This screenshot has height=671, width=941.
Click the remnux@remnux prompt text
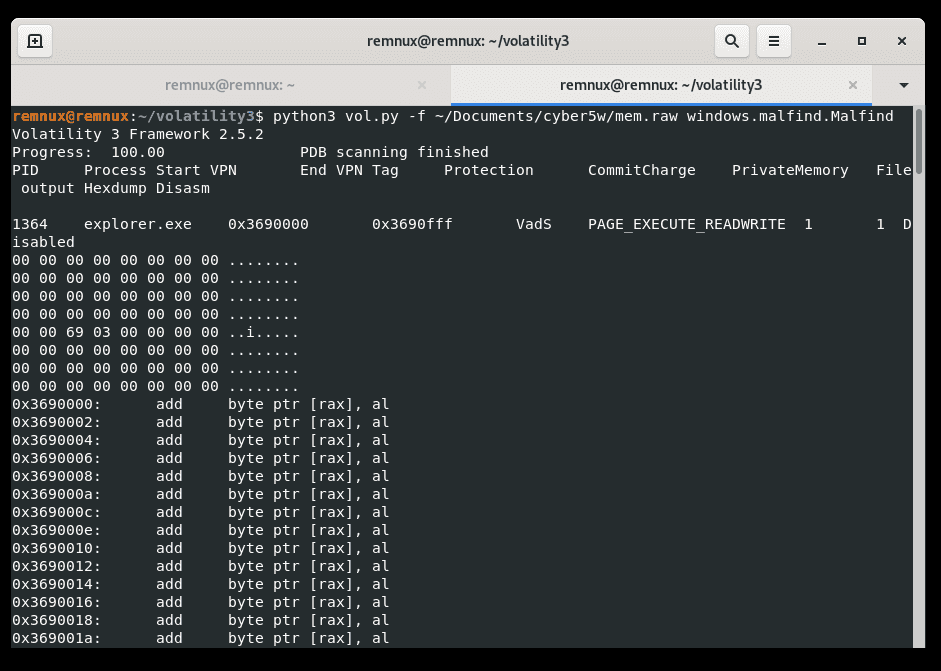pos(71,116)
